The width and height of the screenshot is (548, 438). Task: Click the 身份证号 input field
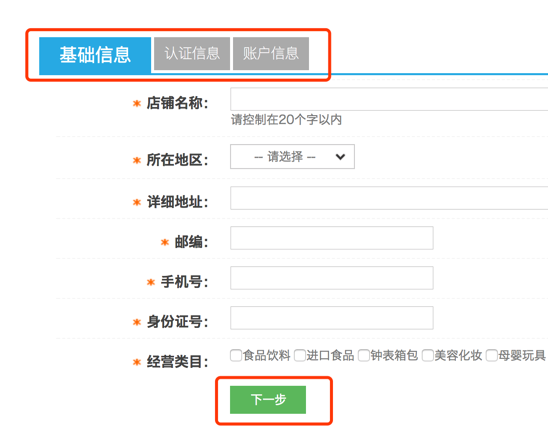332,318
